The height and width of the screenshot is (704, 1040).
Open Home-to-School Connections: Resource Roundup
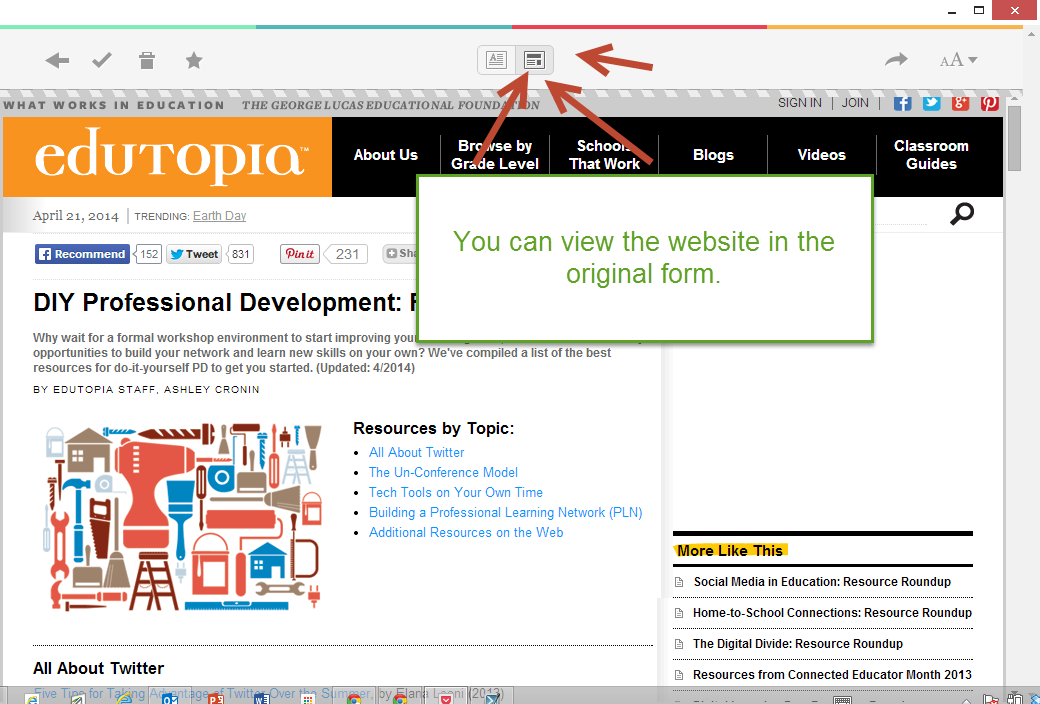click(832, 613)
